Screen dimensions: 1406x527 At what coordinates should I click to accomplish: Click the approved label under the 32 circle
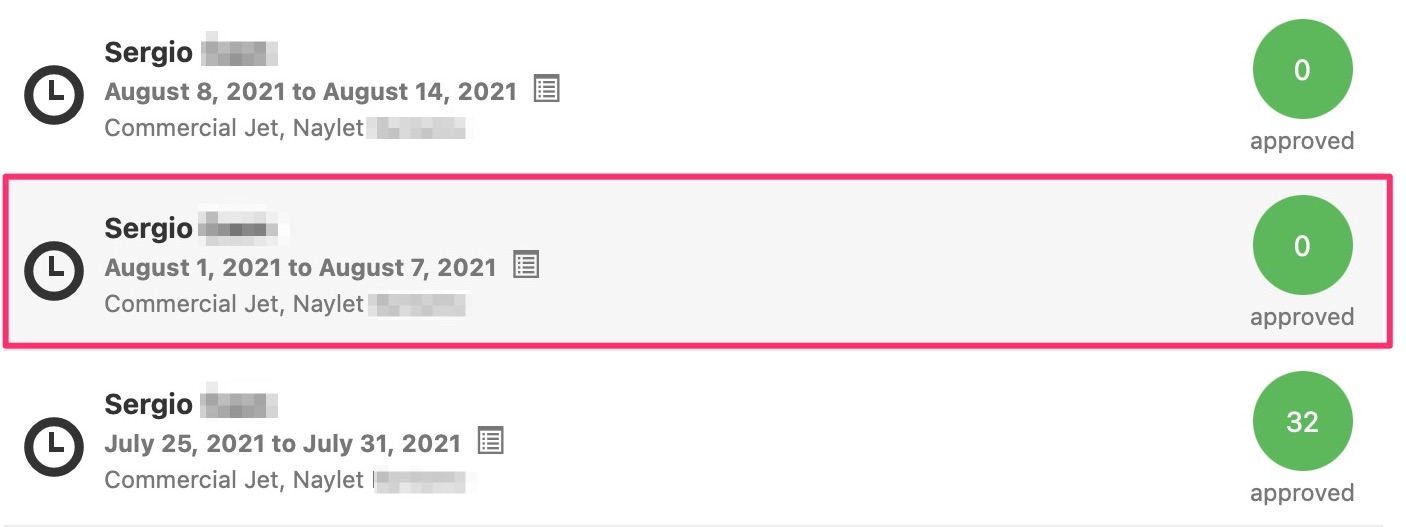(x=1302, y=493)
